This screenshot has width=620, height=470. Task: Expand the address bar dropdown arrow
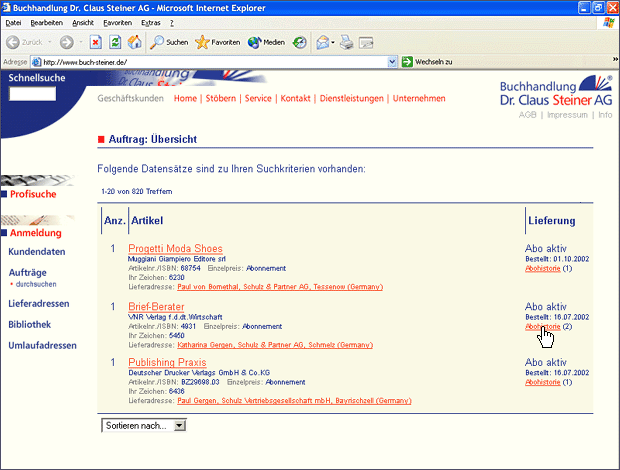tap(392, 62)
